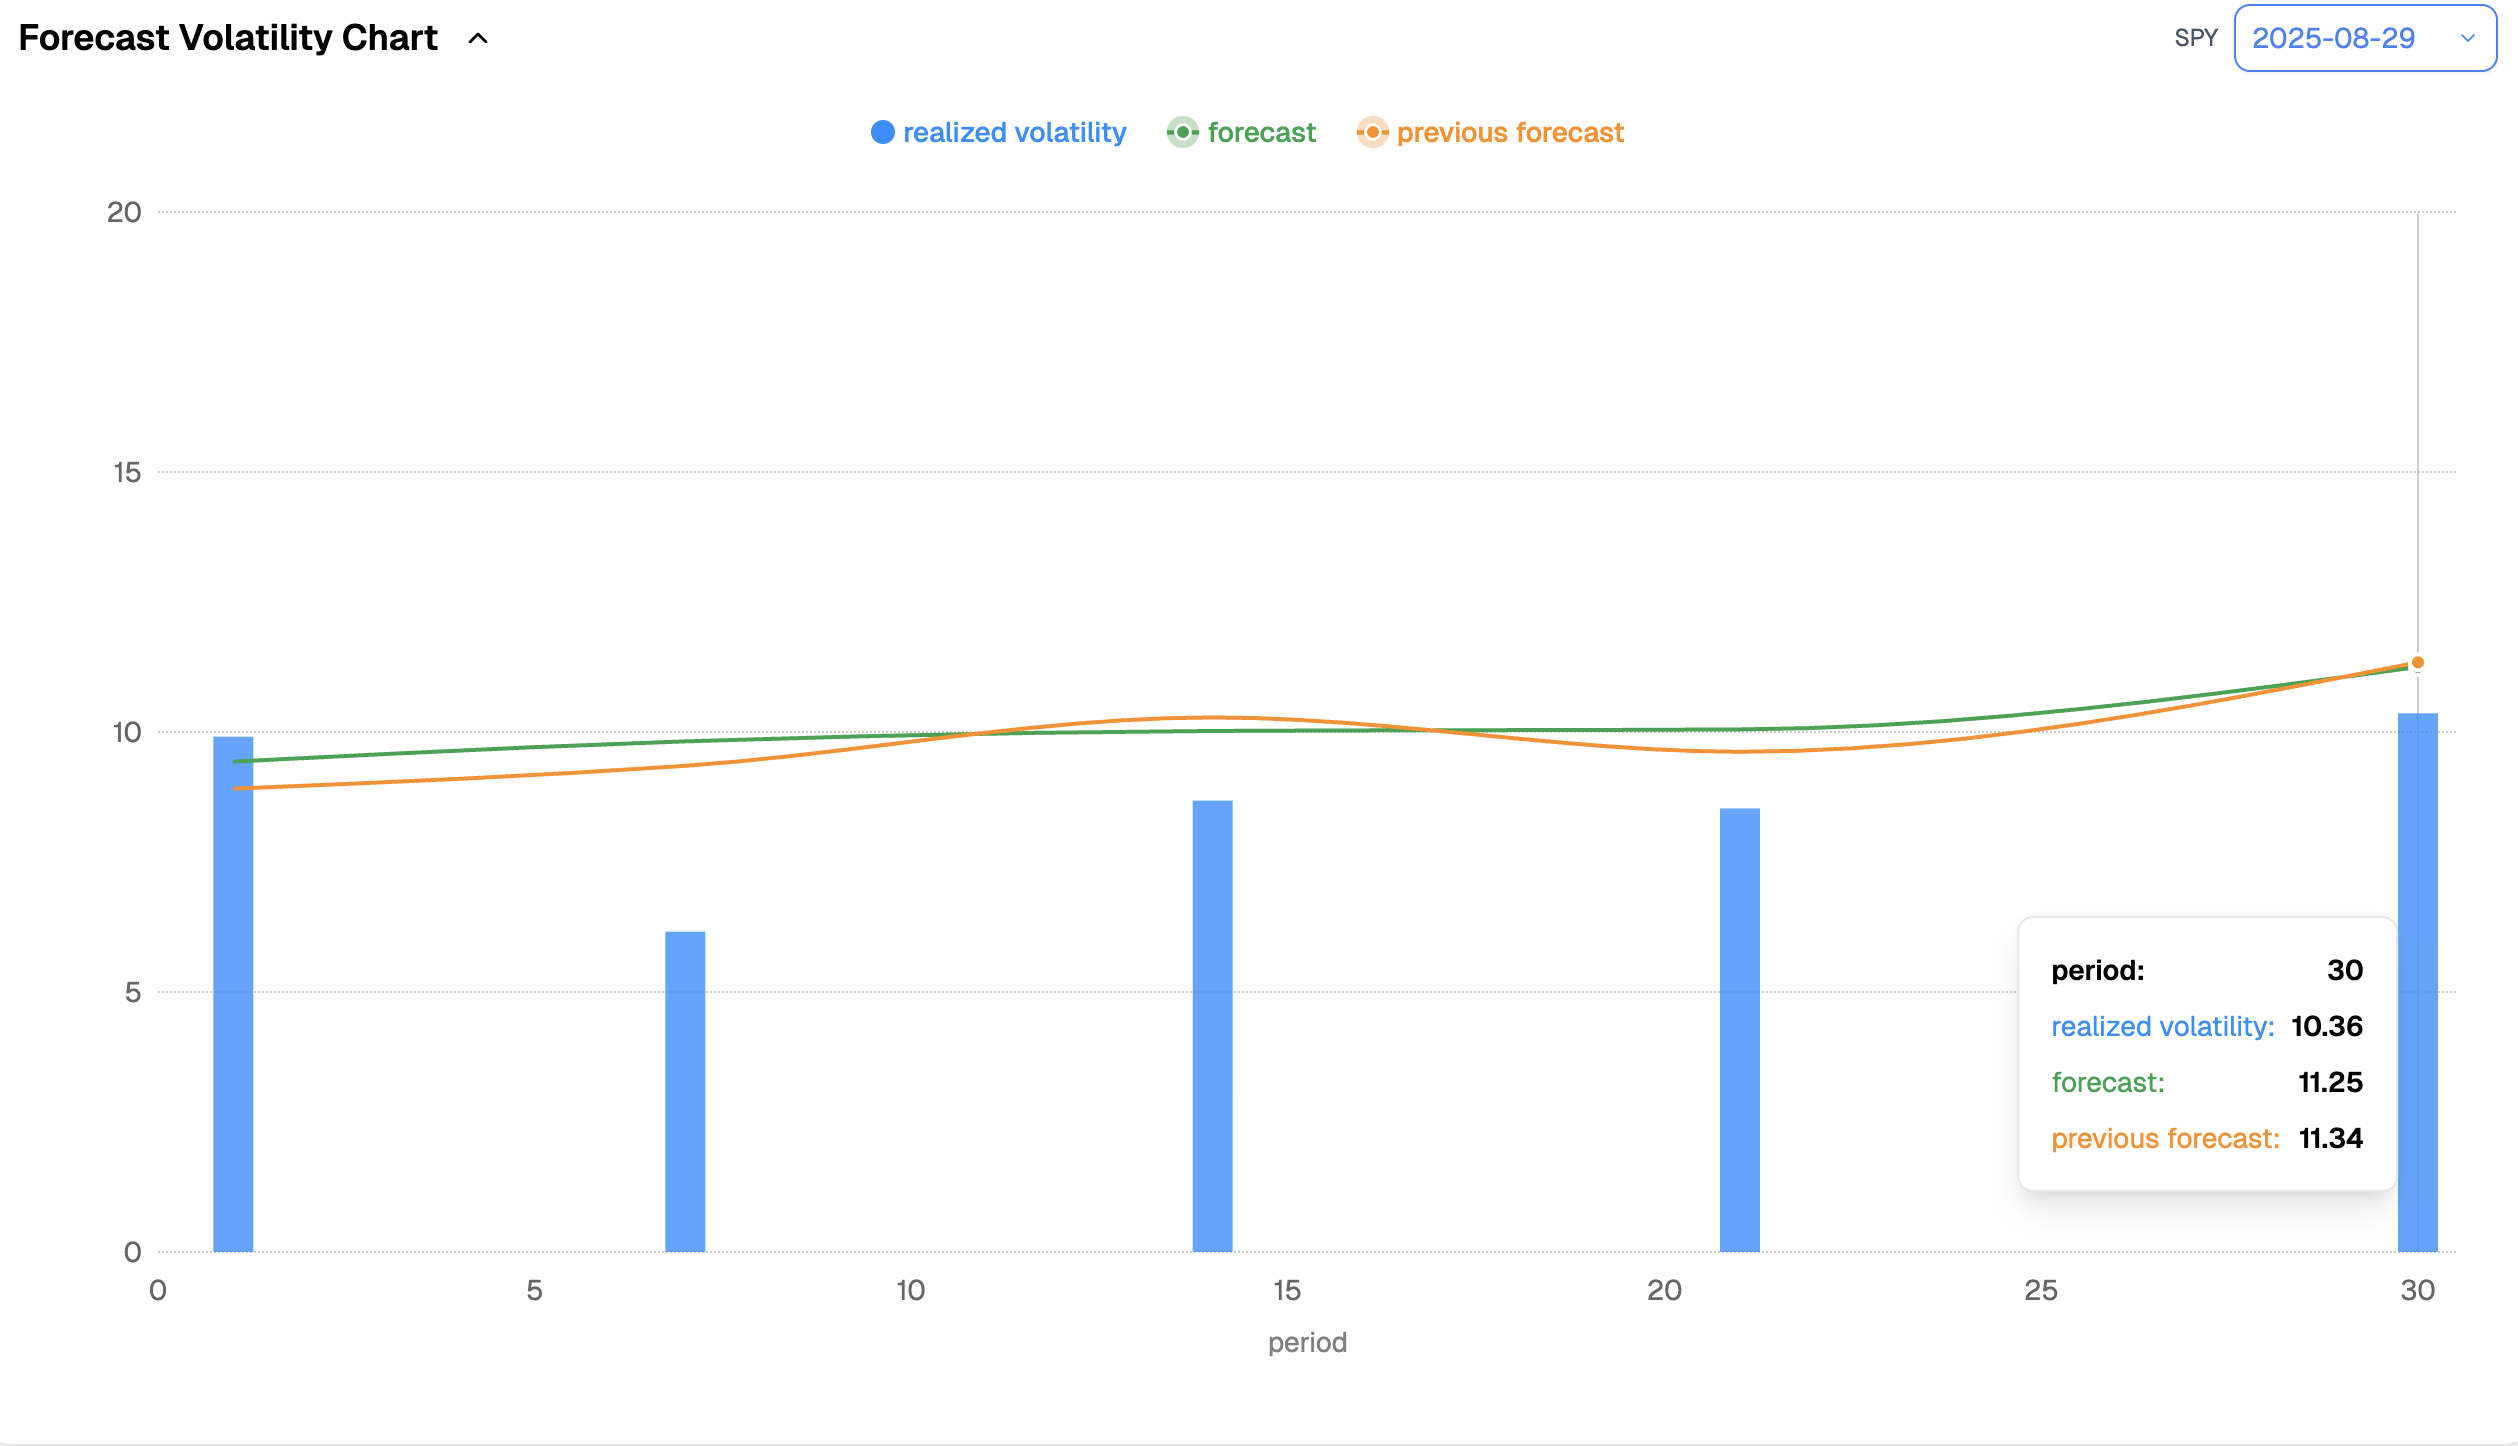Click the tooltip's realized volatility 10.36 row
Viewport: 2518px width, 1446px height.
pos(2206,1027)
